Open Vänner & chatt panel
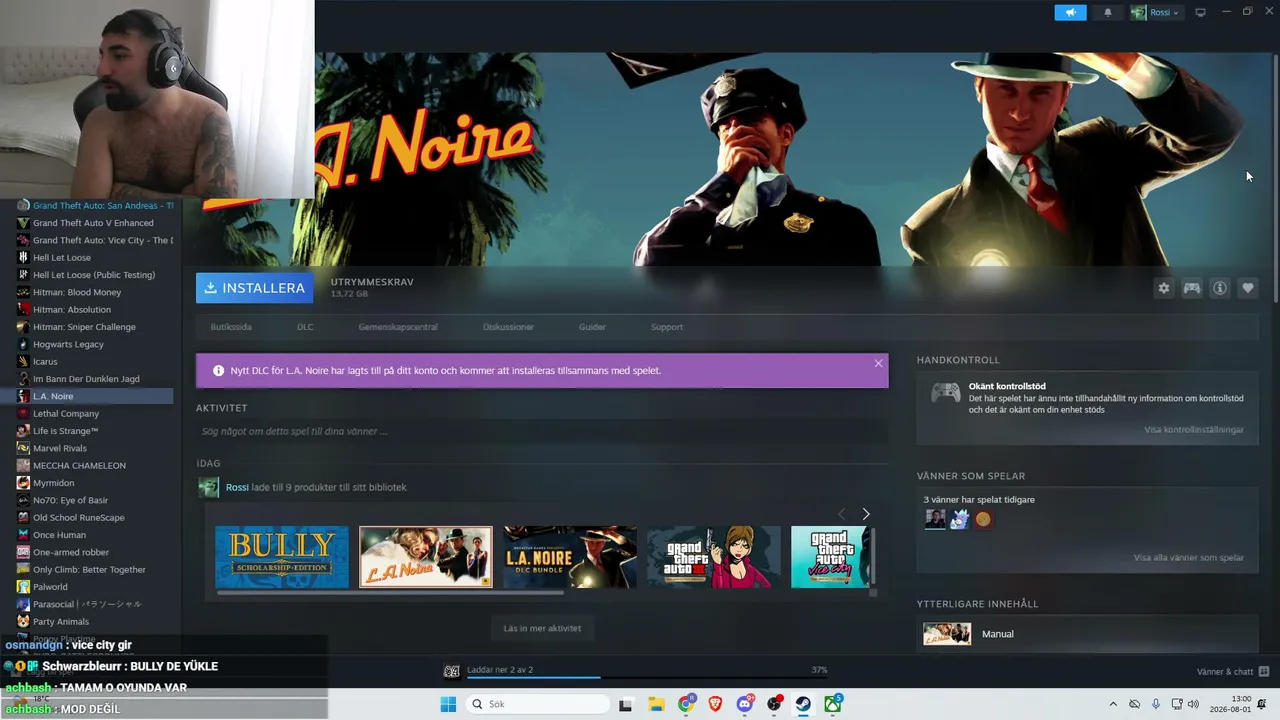 tap(1233, 671)
